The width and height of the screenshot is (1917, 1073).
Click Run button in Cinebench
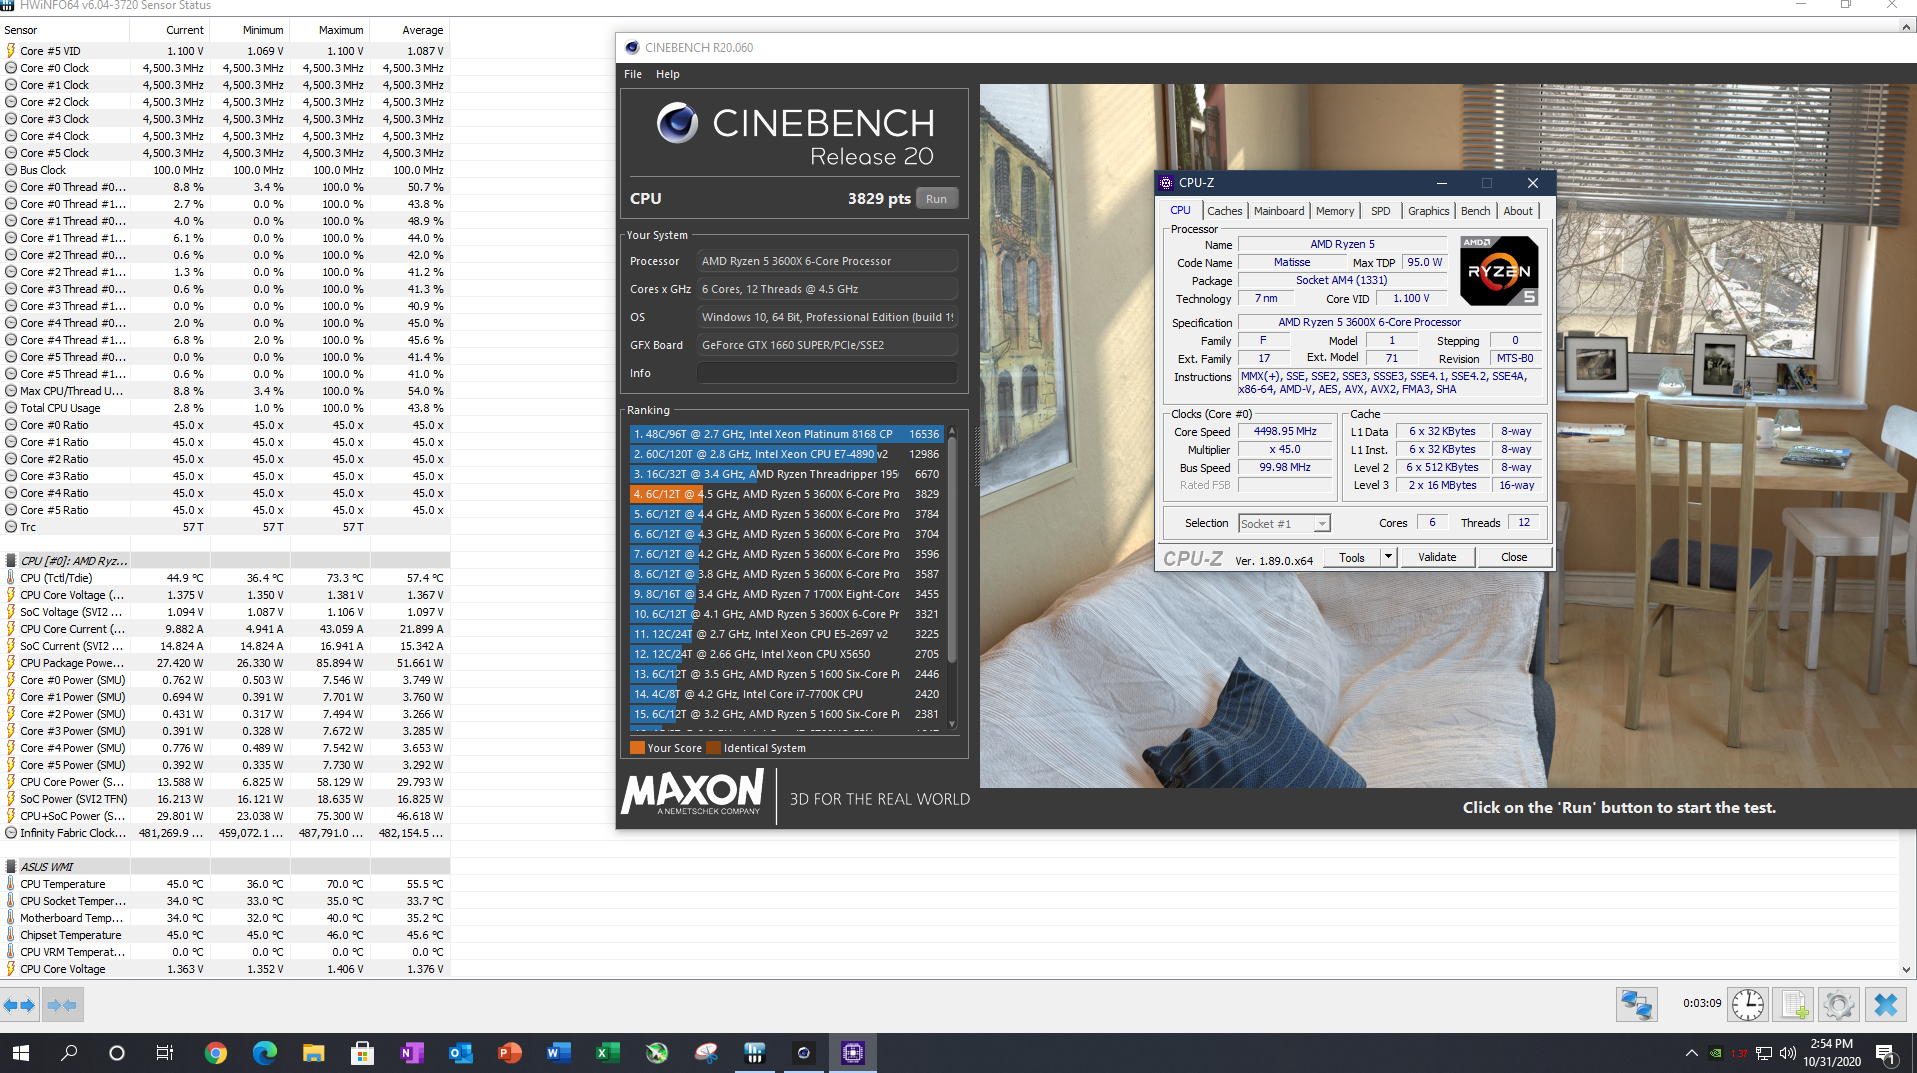pyautogui.click(x=936, y=199)
